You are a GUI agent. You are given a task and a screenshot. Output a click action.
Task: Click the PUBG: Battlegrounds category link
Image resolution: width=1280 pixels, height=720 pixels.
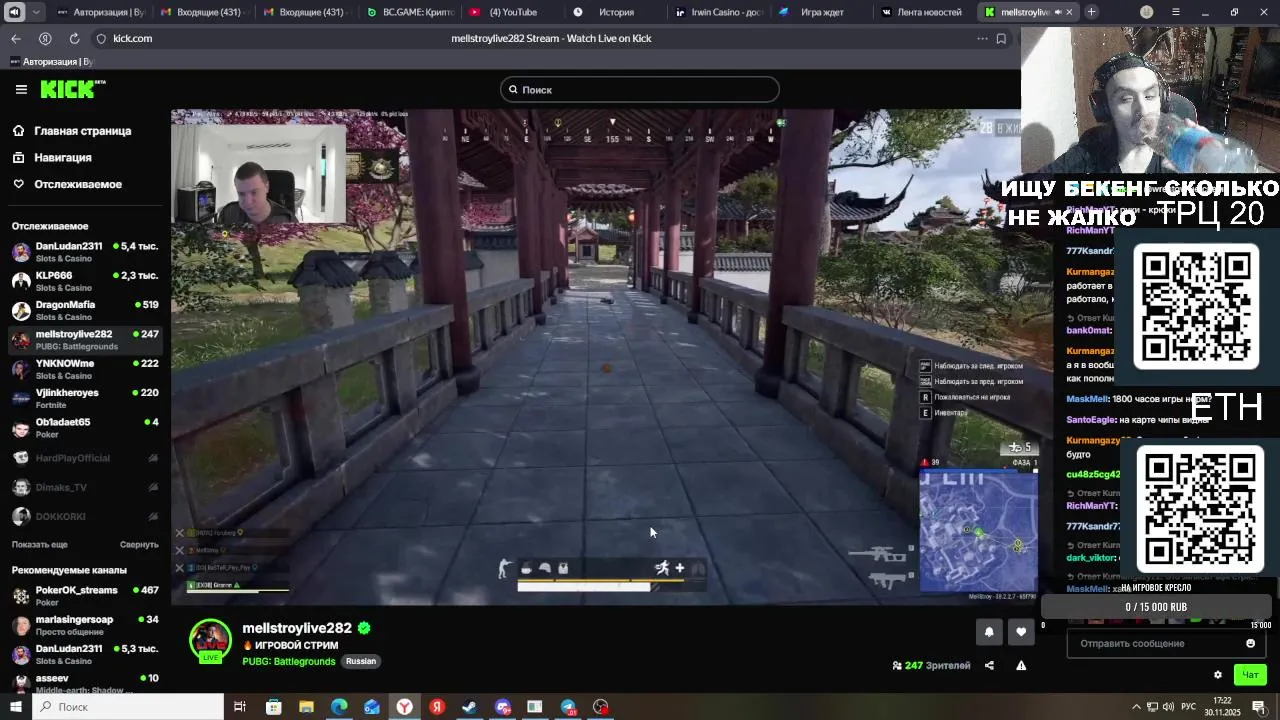[x=288, y=661]
